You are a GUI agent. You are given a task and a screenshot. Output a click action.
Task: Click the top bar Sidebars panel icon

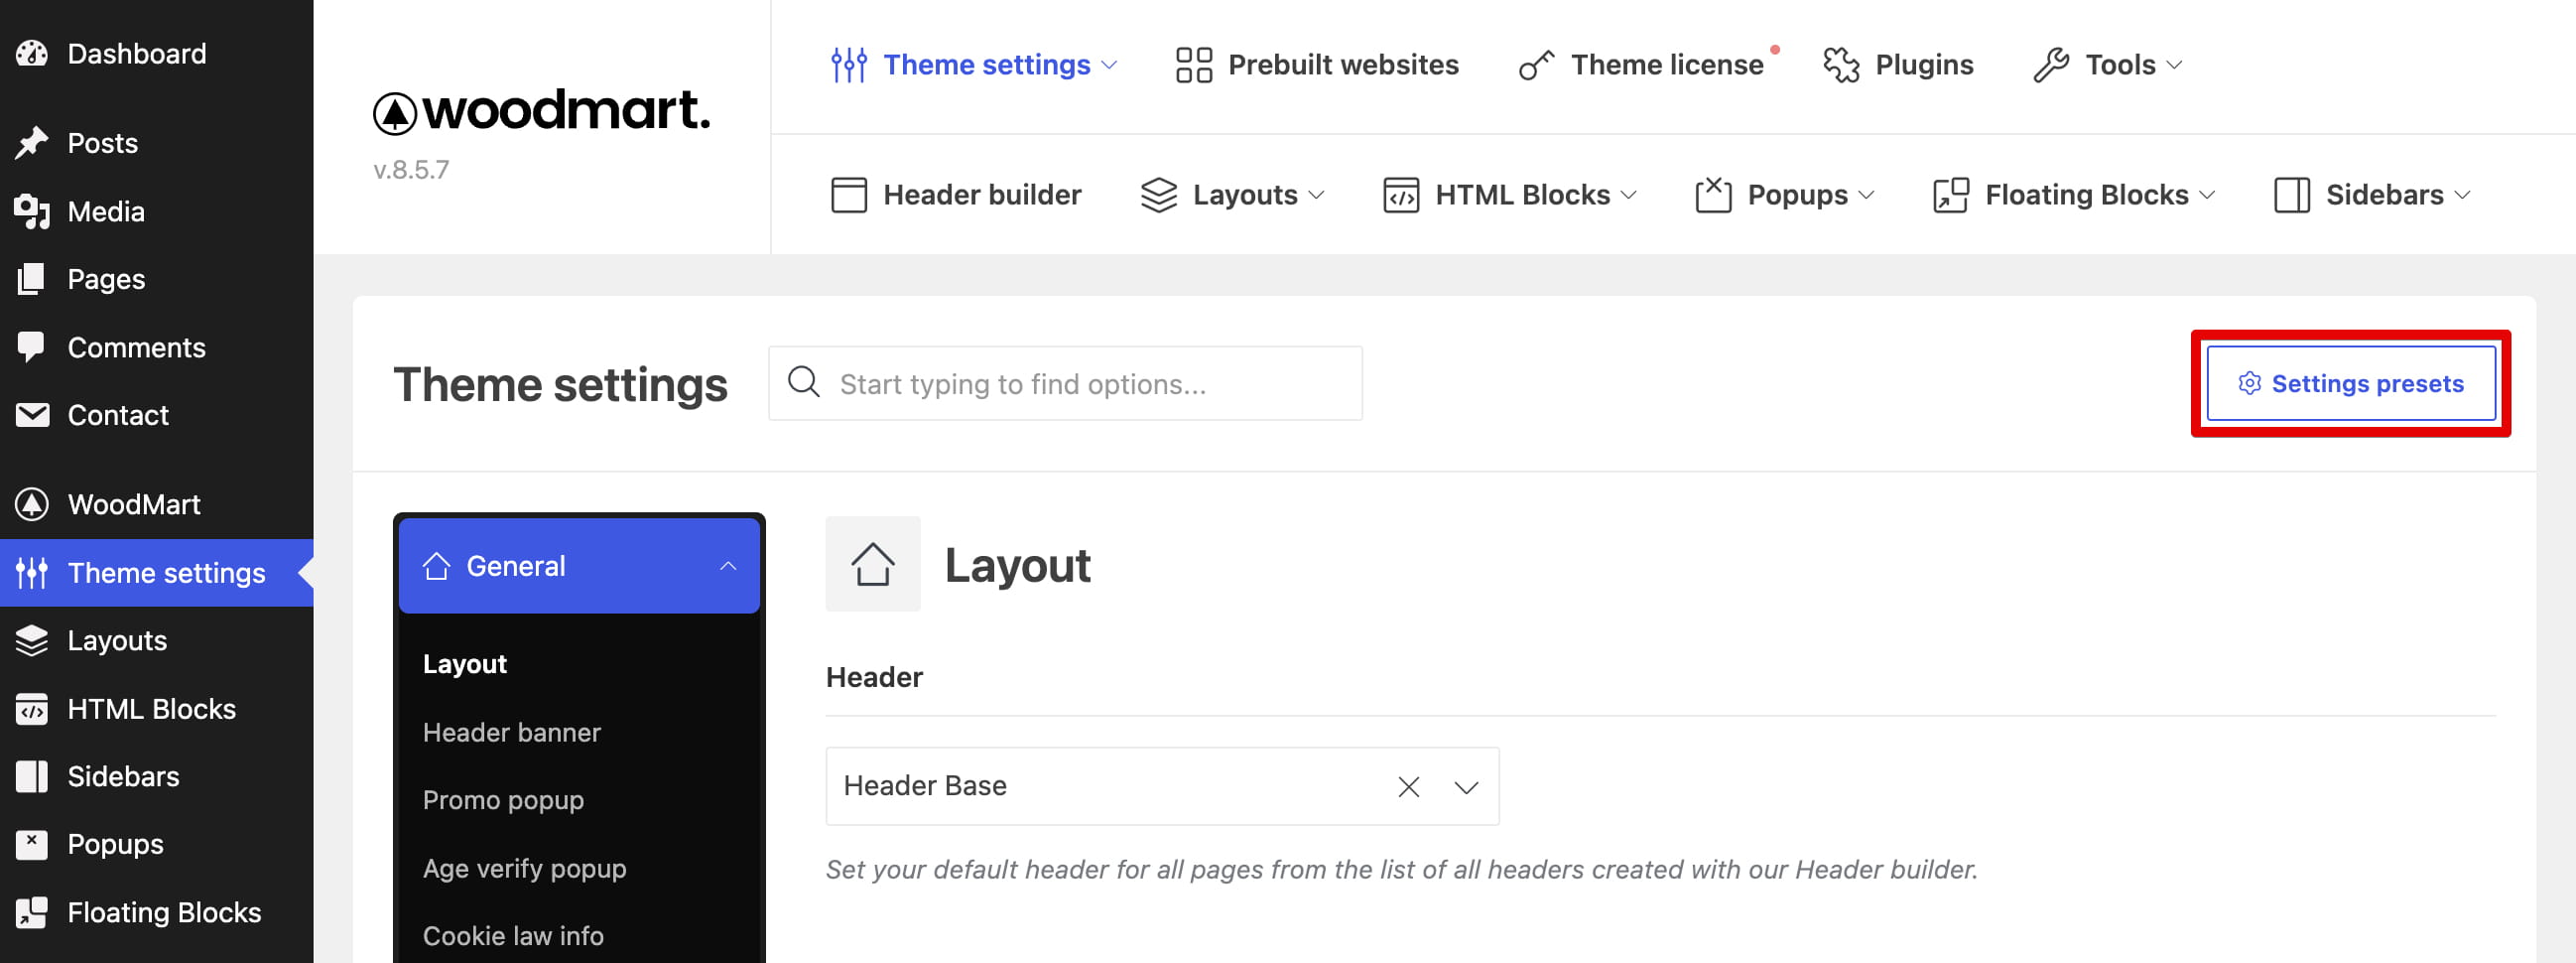point(2292,195)
